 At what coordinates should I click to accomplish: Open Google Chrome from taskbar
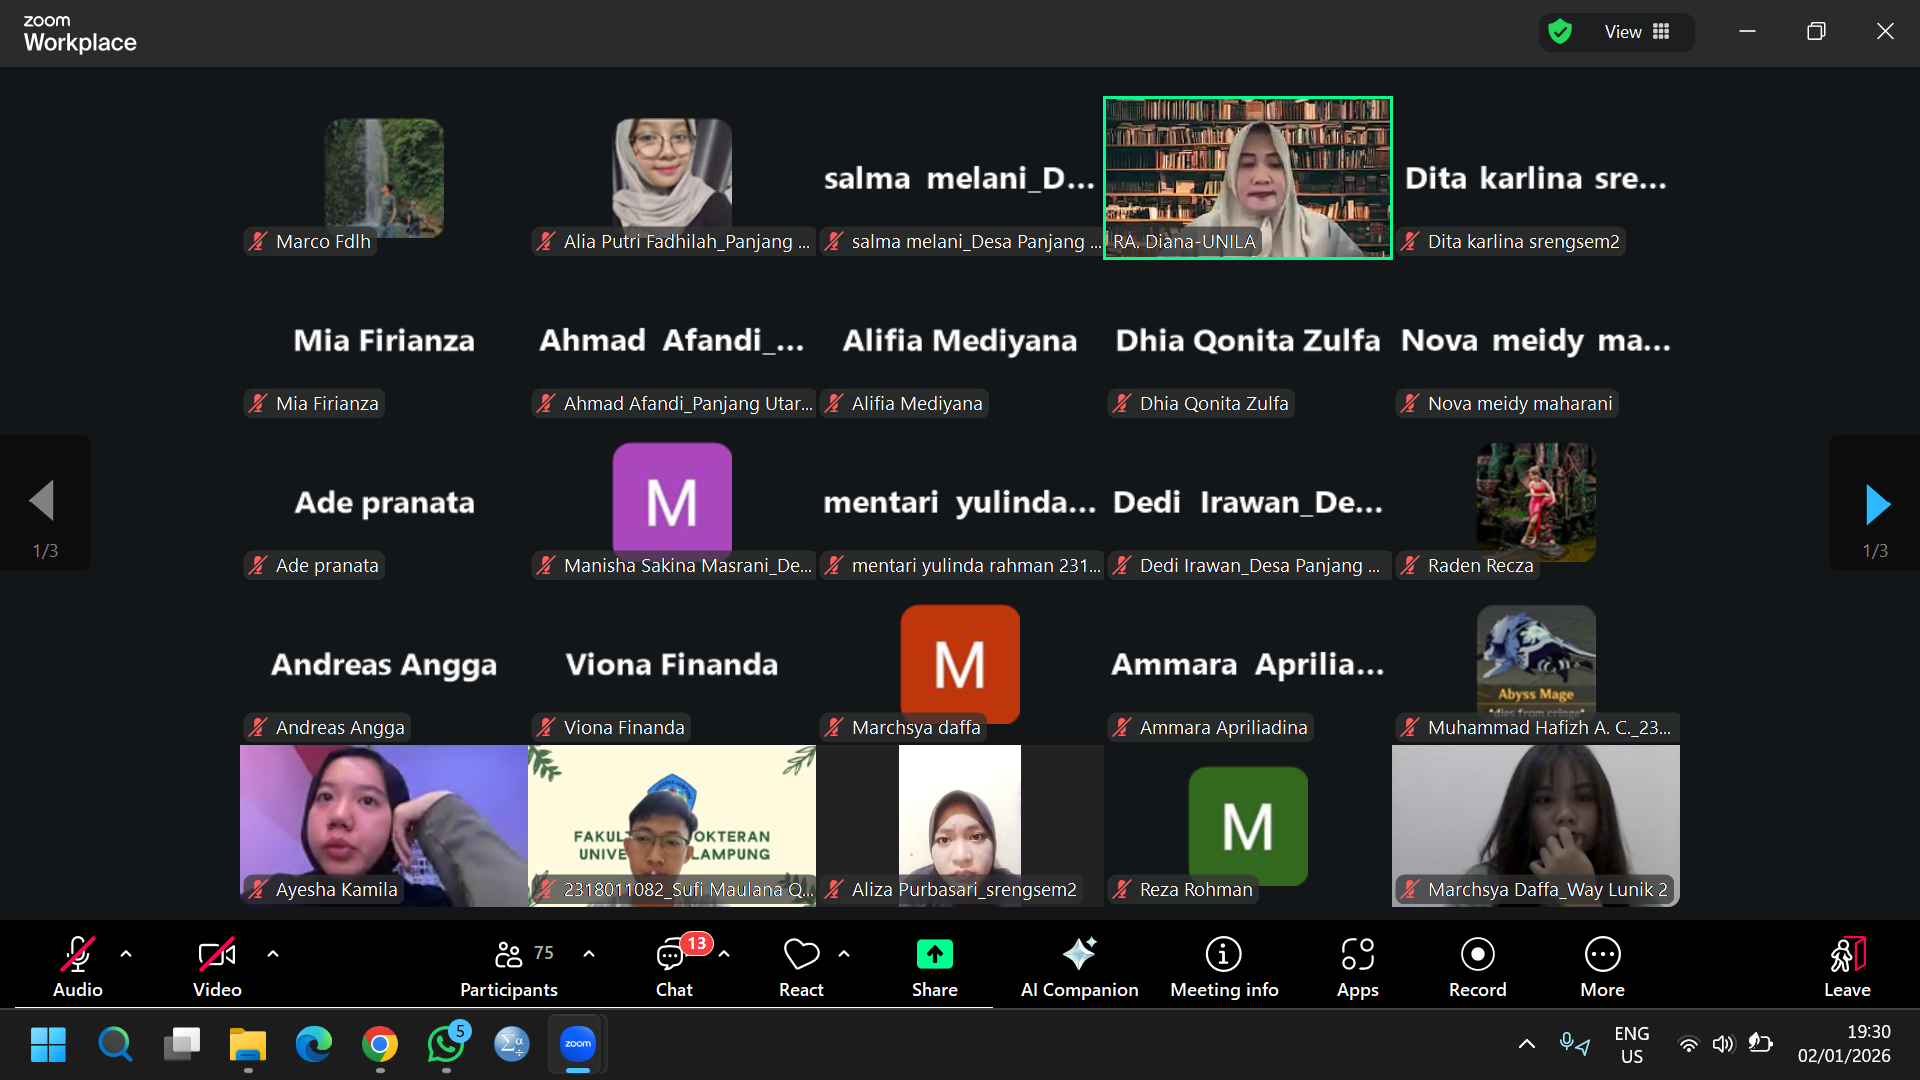click(380, 1044)
